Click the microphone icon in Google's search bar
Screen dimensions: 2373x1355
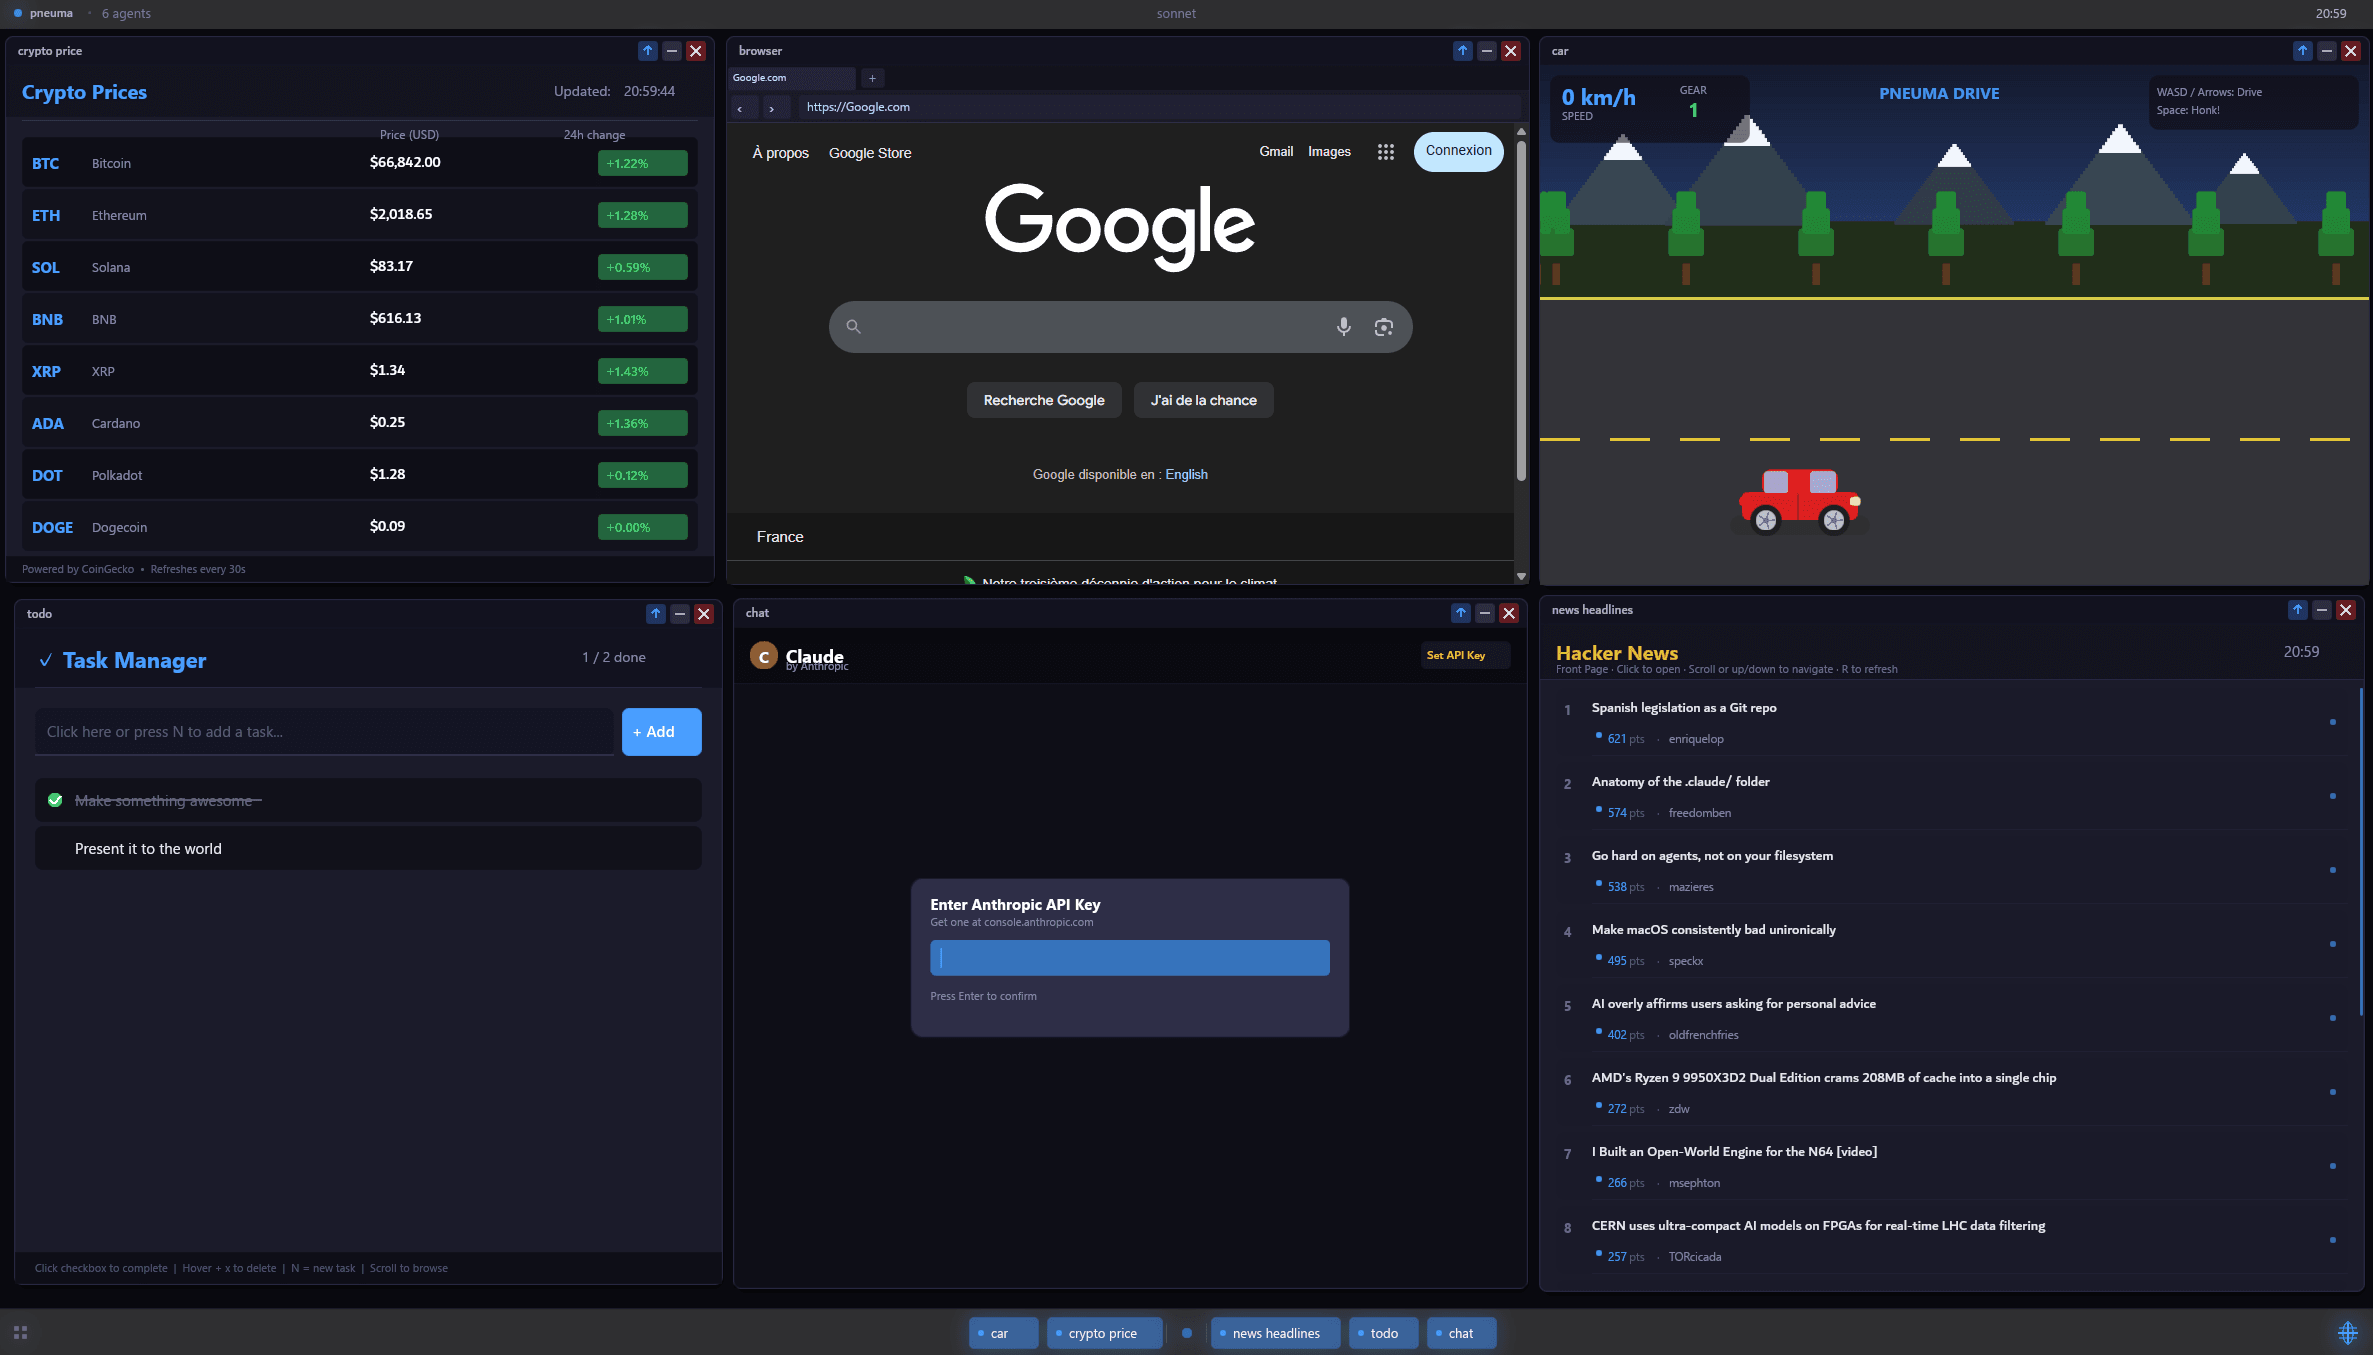tap(1343, 326)
